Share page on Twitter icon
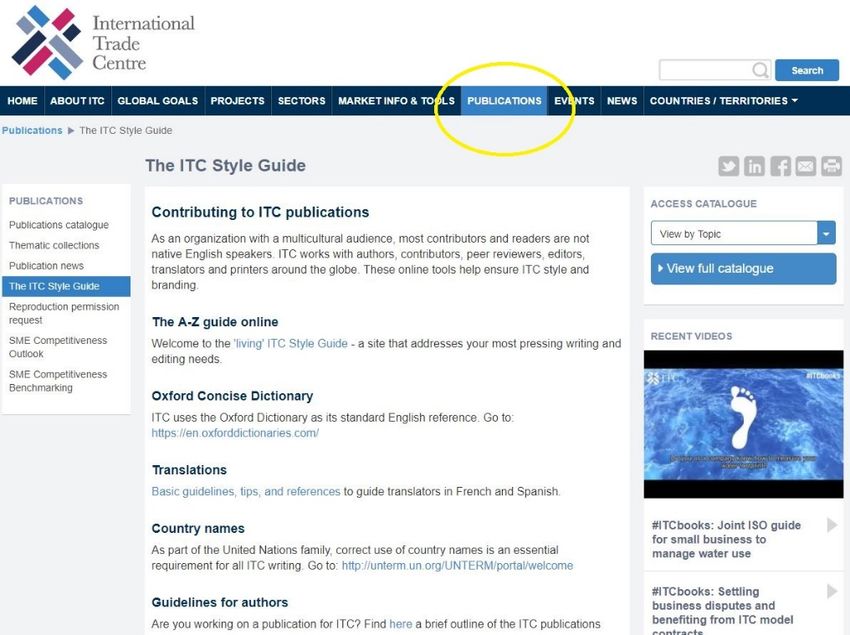 point(729,166)
